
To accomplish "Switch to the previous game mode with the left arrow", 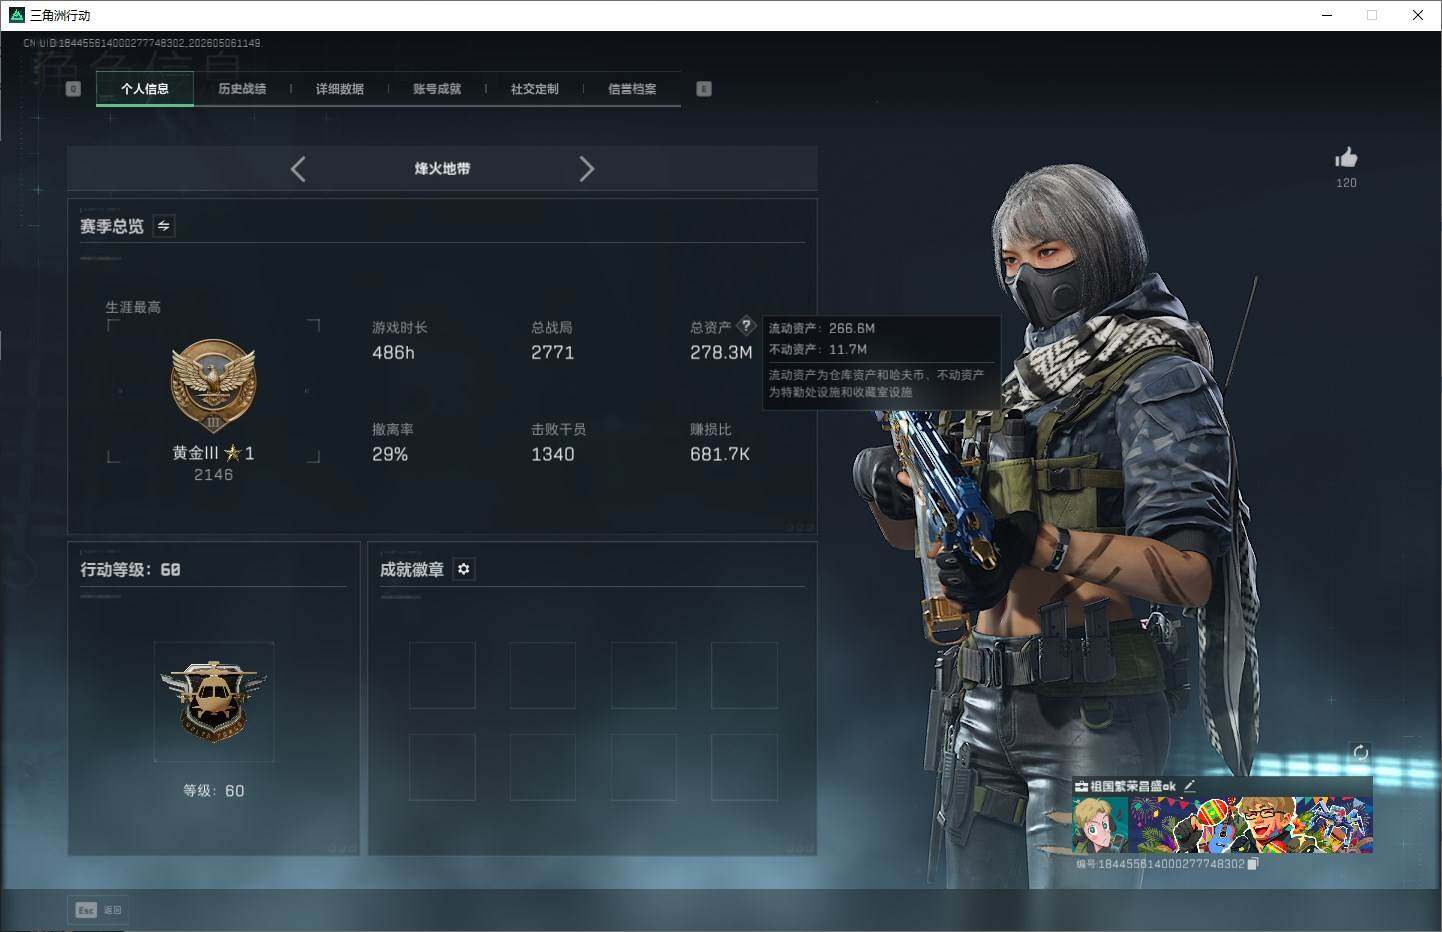I will pos(298,169).
